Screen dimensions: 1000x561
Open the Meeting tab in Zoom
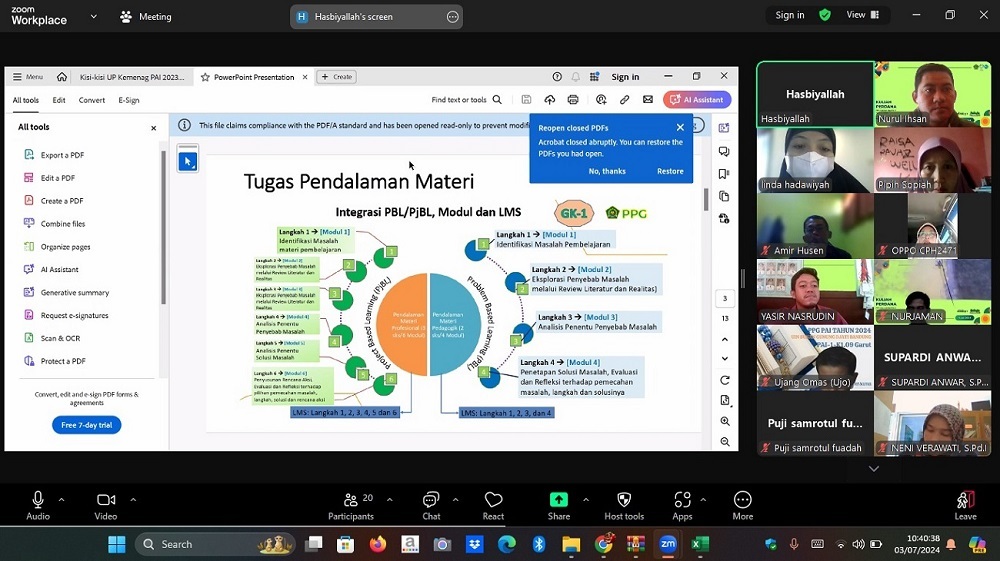point(146,17)
